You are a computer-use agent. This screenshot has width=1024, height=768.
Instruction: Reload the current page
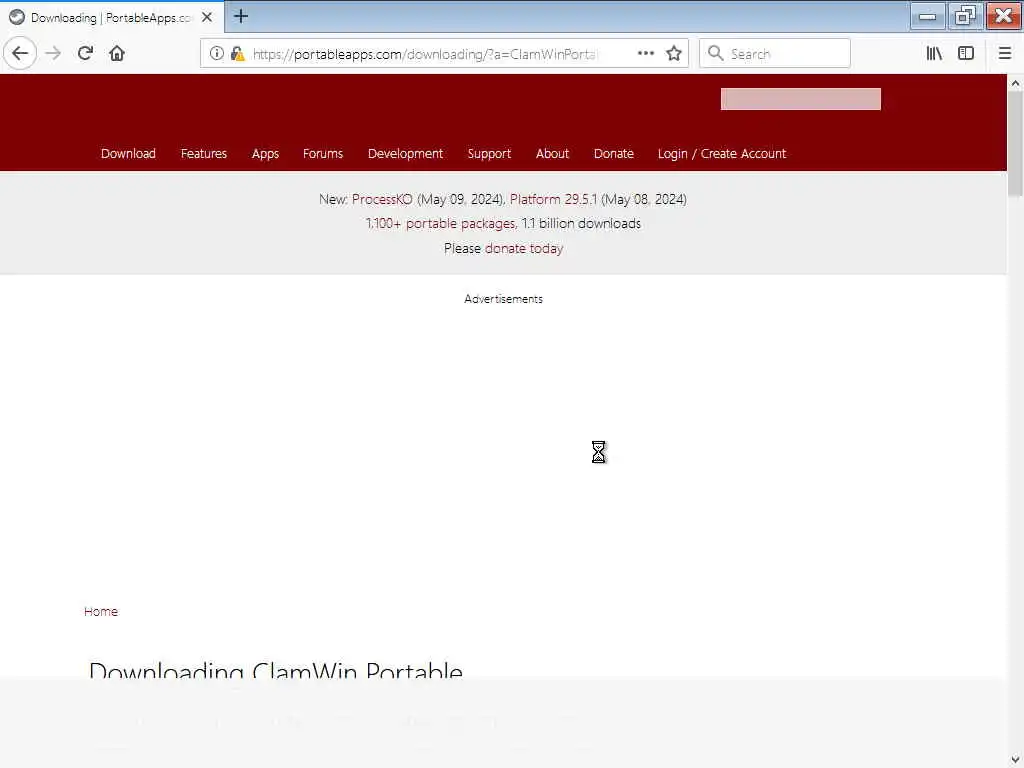(85, 54)
